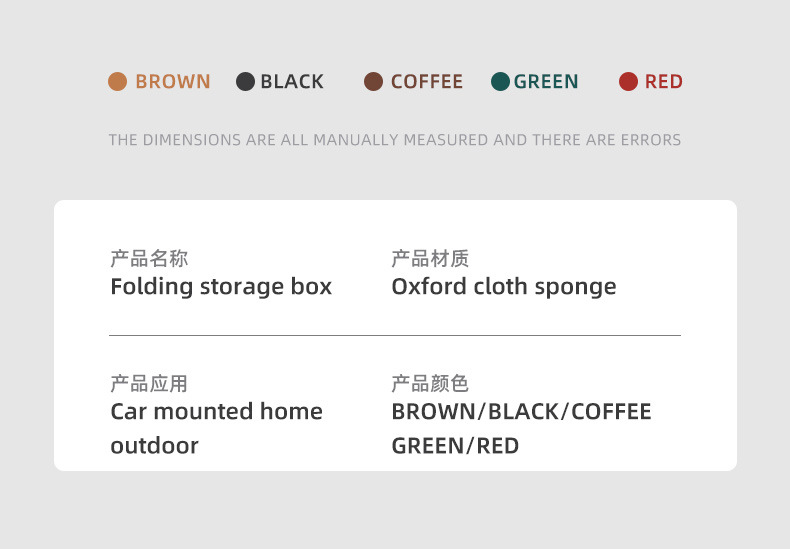Select the red color swatch
The width and height of the screenshot is (790, 549).
pyautogui.click(x=628, y=82)
